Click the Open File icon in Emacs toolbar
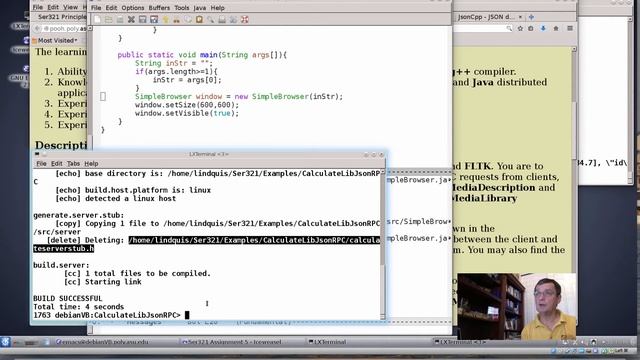Screen dimensions: 640x360 [109, 19]
